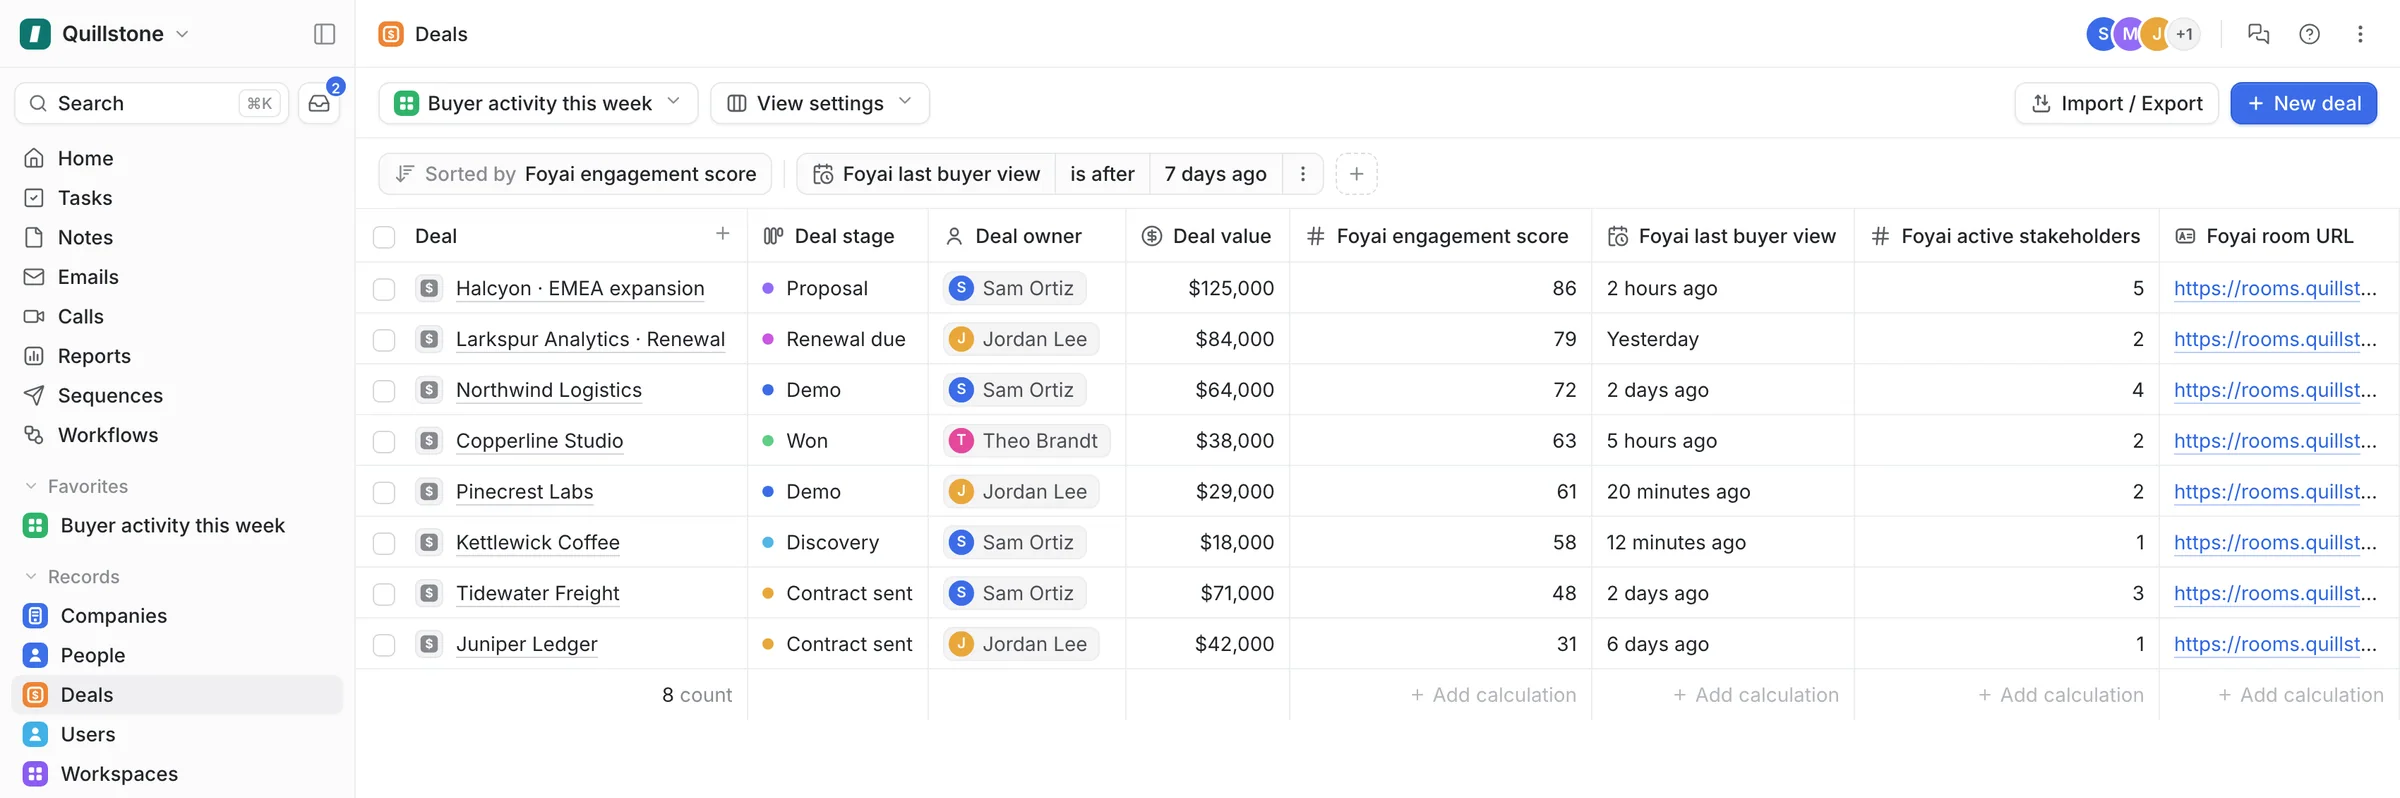The width and height of the screenshot is (2400, 798).
Task: Add a column next to Deal header
Action: 722,234
